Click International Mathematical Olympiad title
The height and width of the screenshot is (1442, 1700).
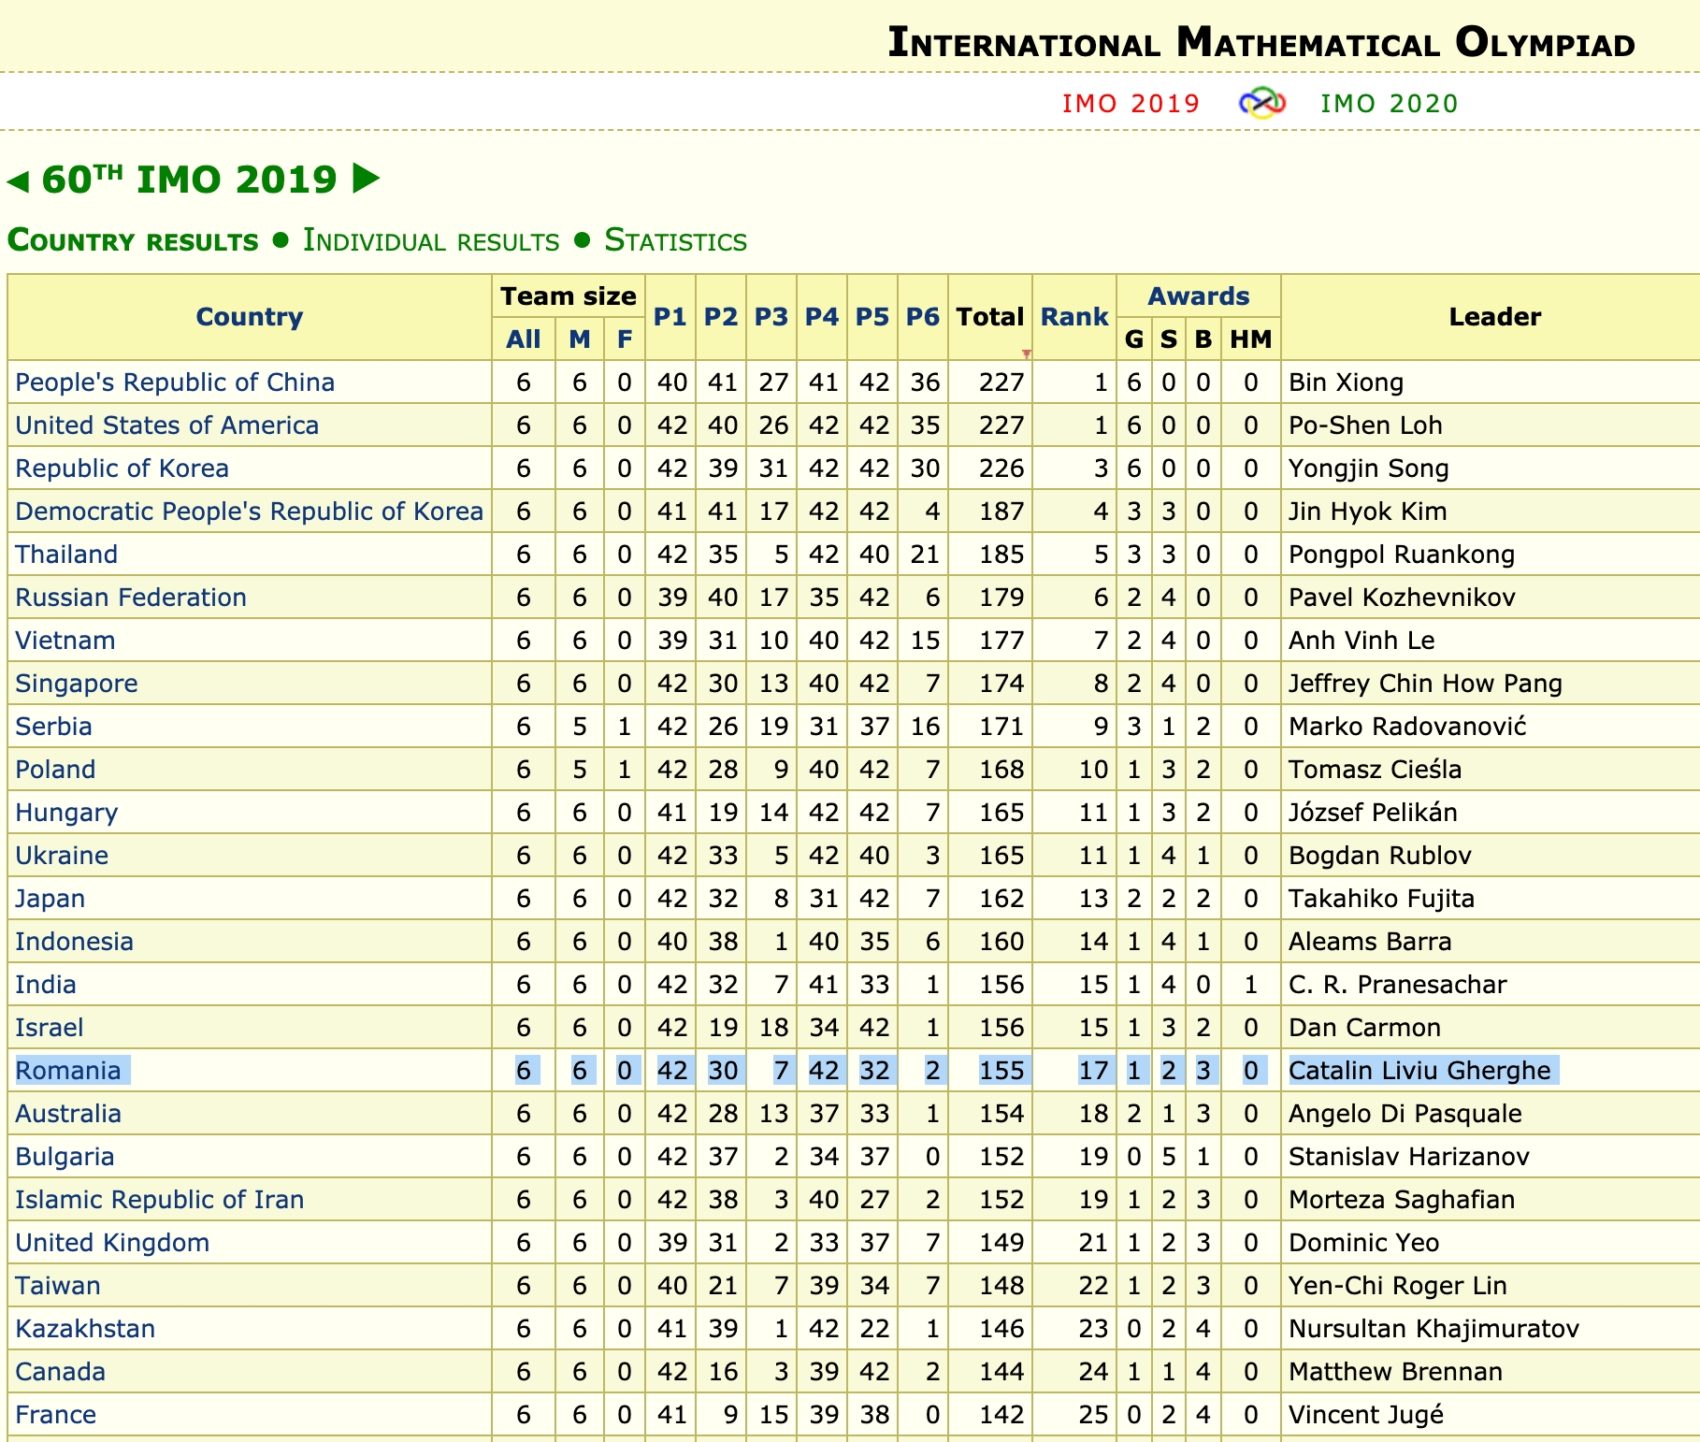point(1262,42)
